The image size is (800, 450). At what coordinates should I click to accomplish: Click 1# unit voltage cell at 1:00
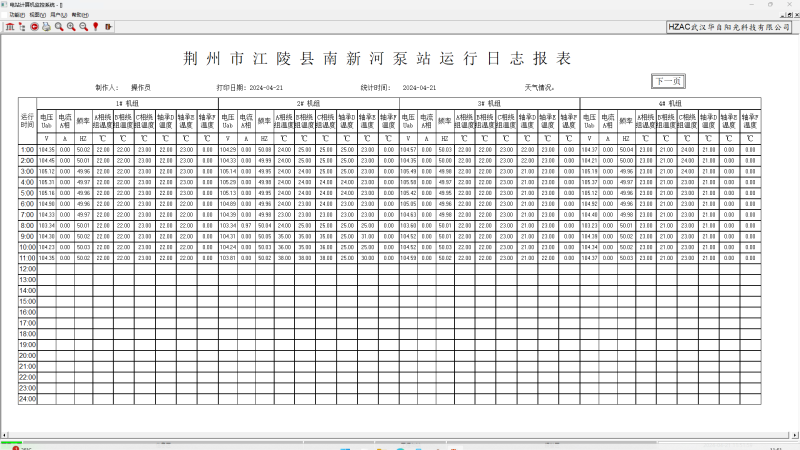[46, 150]
